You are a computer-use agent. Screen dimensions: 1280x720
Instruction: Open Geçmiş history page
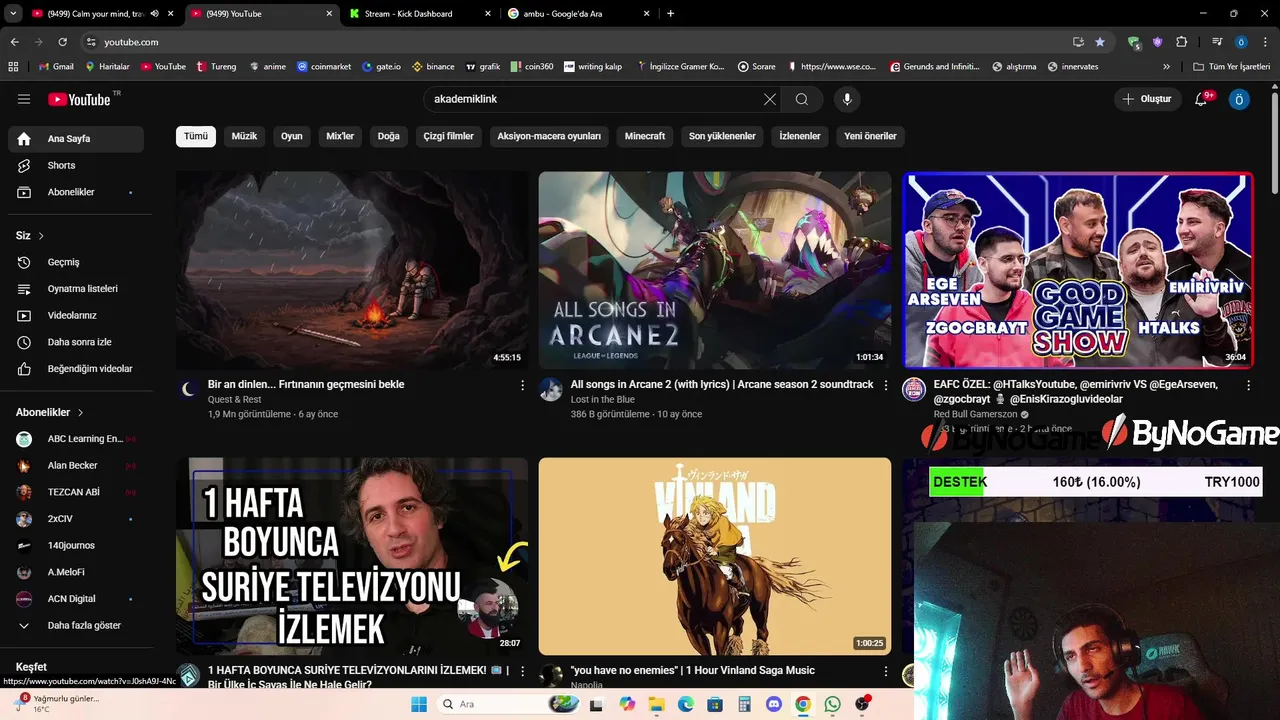coord(76,262)
